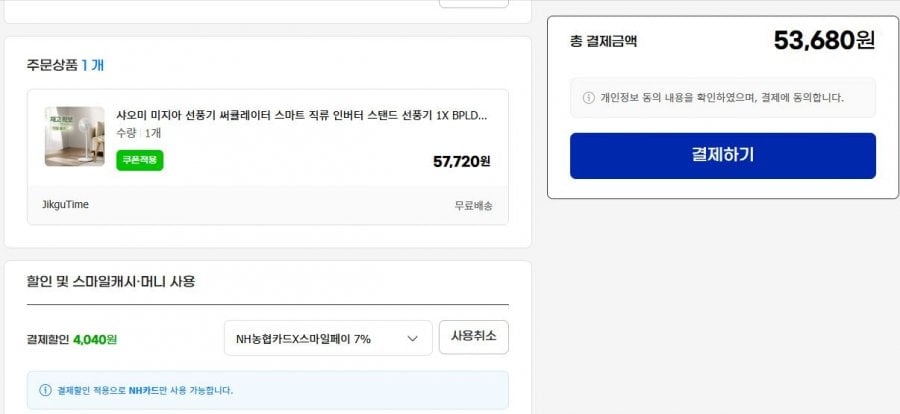Image resolution: width=900 pixels, height=414 pixels.
Task: Click info icon in NH카드 notice
Action: 45,390
